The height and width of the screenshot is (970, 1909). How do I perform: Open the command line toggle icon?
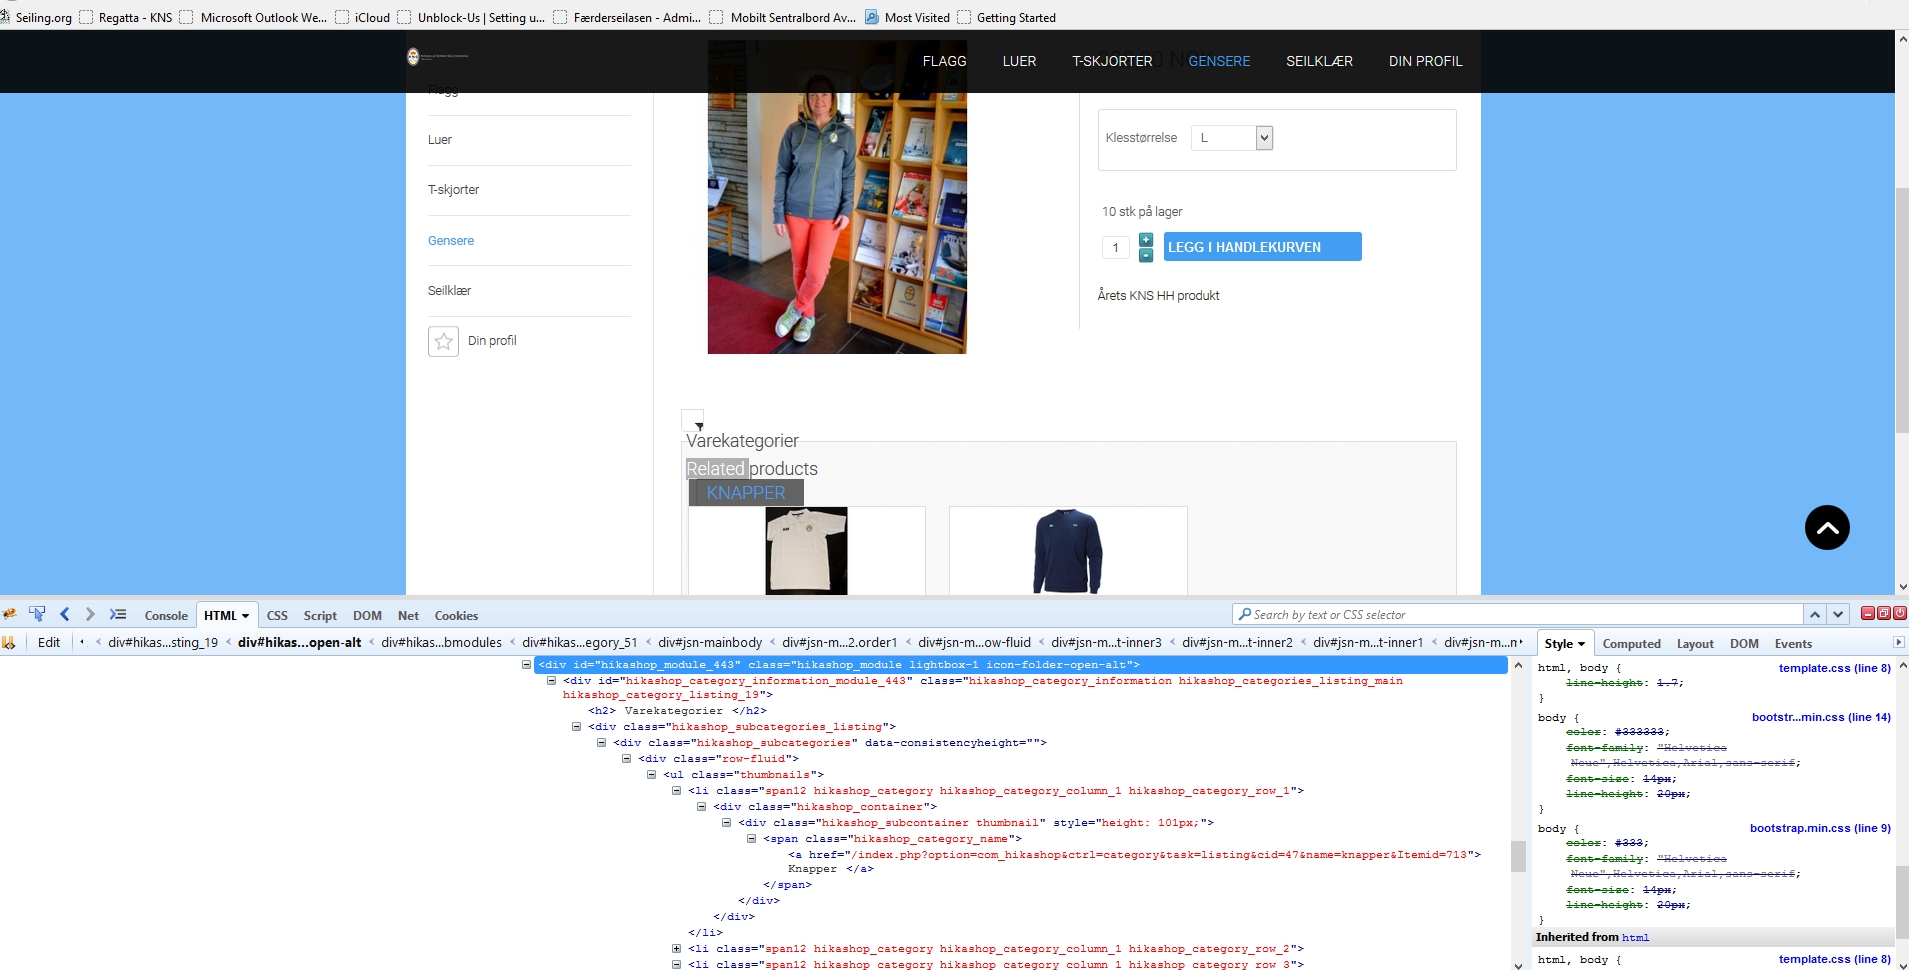[x=118, y=614]
